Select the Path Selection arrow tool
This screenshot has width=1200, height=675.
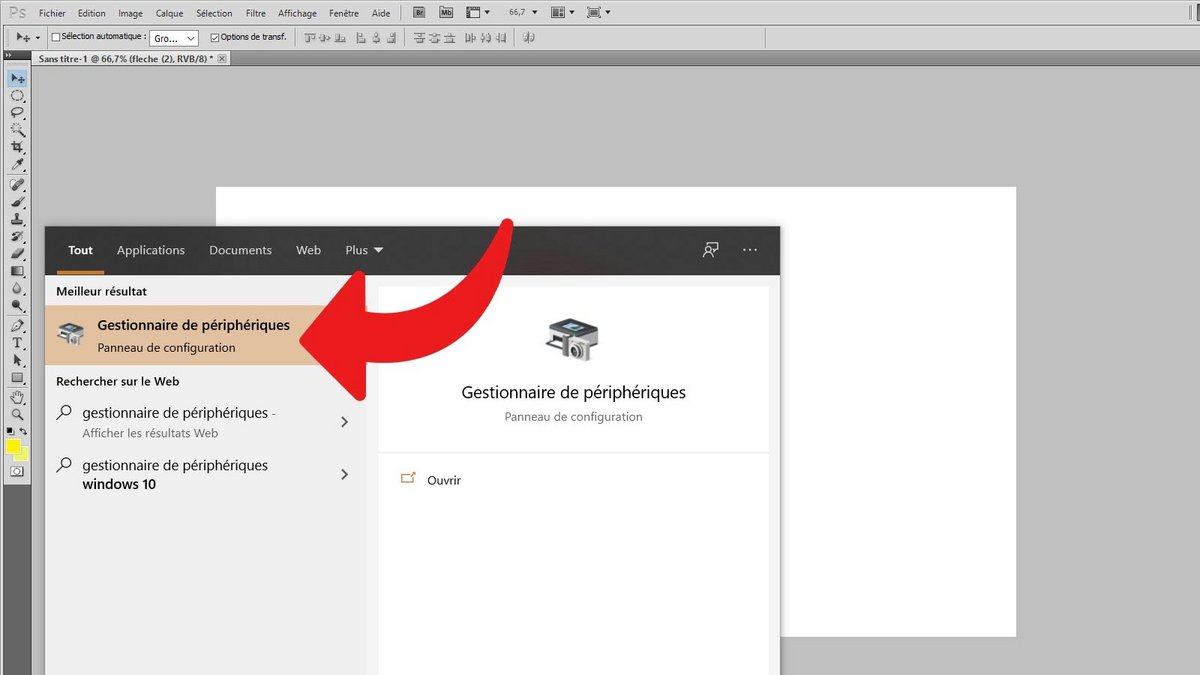coord(18,360)
